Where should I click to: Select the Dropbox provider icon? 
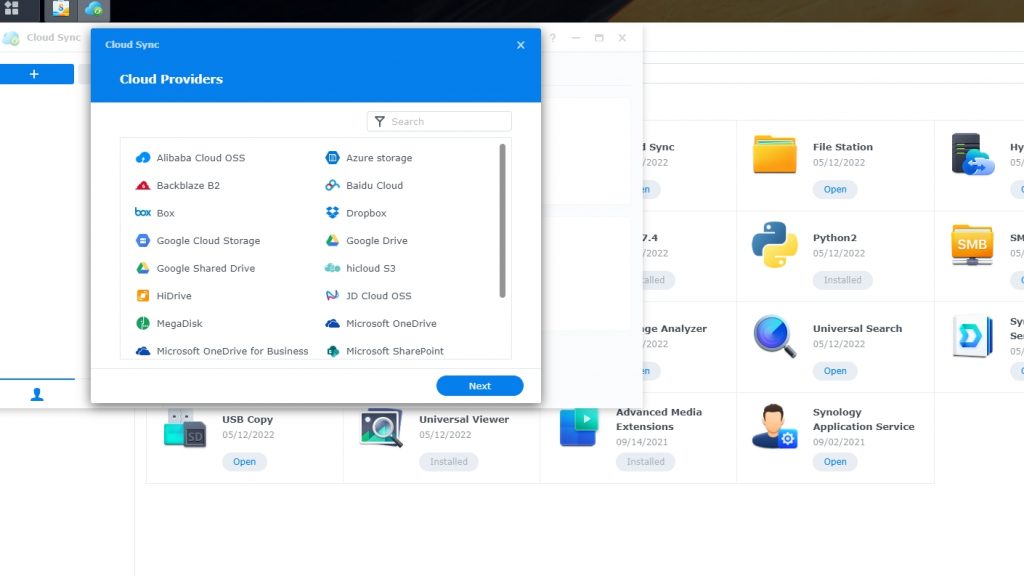332,213
